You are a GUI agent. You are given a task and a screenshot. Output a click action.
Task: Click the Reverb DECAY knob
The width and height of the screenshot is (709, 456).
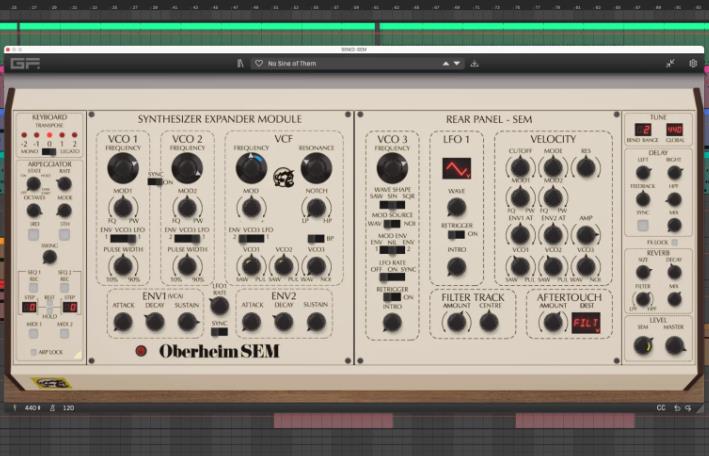[674, 272]
